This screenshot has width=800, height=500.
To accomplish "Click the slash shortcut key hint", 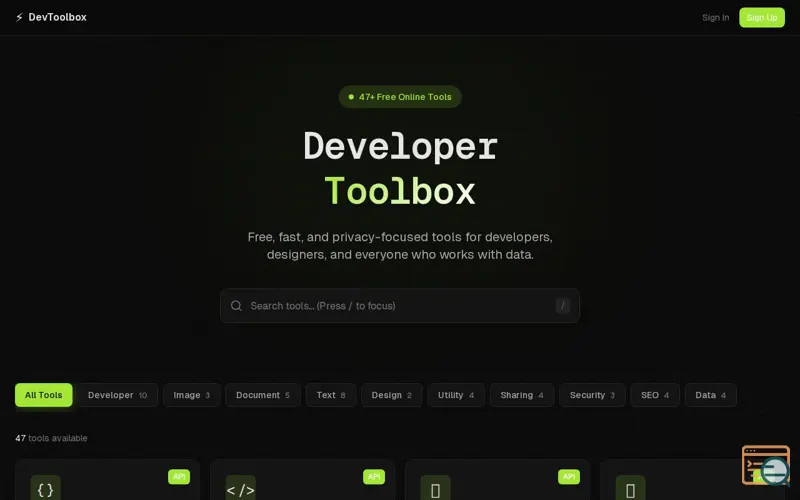I will click(x=562, y=306).
